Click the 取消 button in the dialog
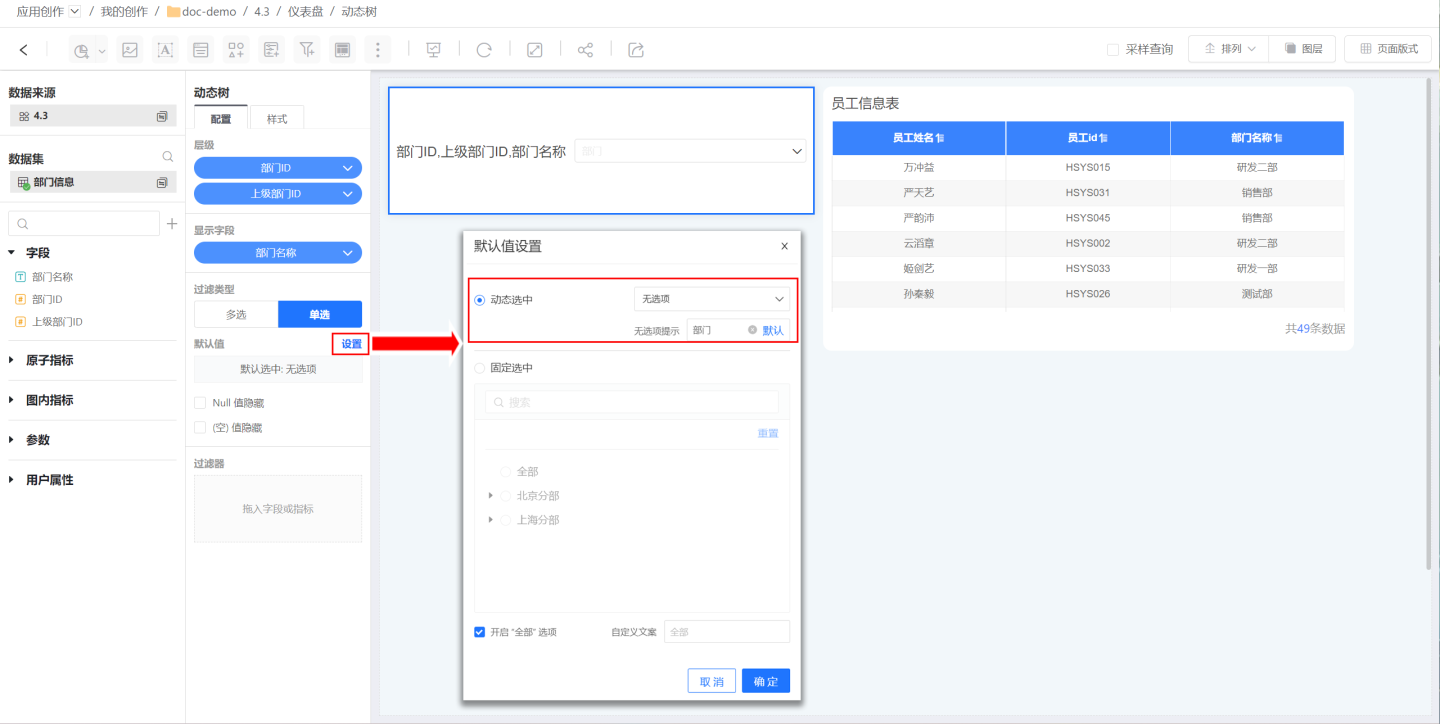Viewport: 1440px width, 725px height. click(711, 681)
